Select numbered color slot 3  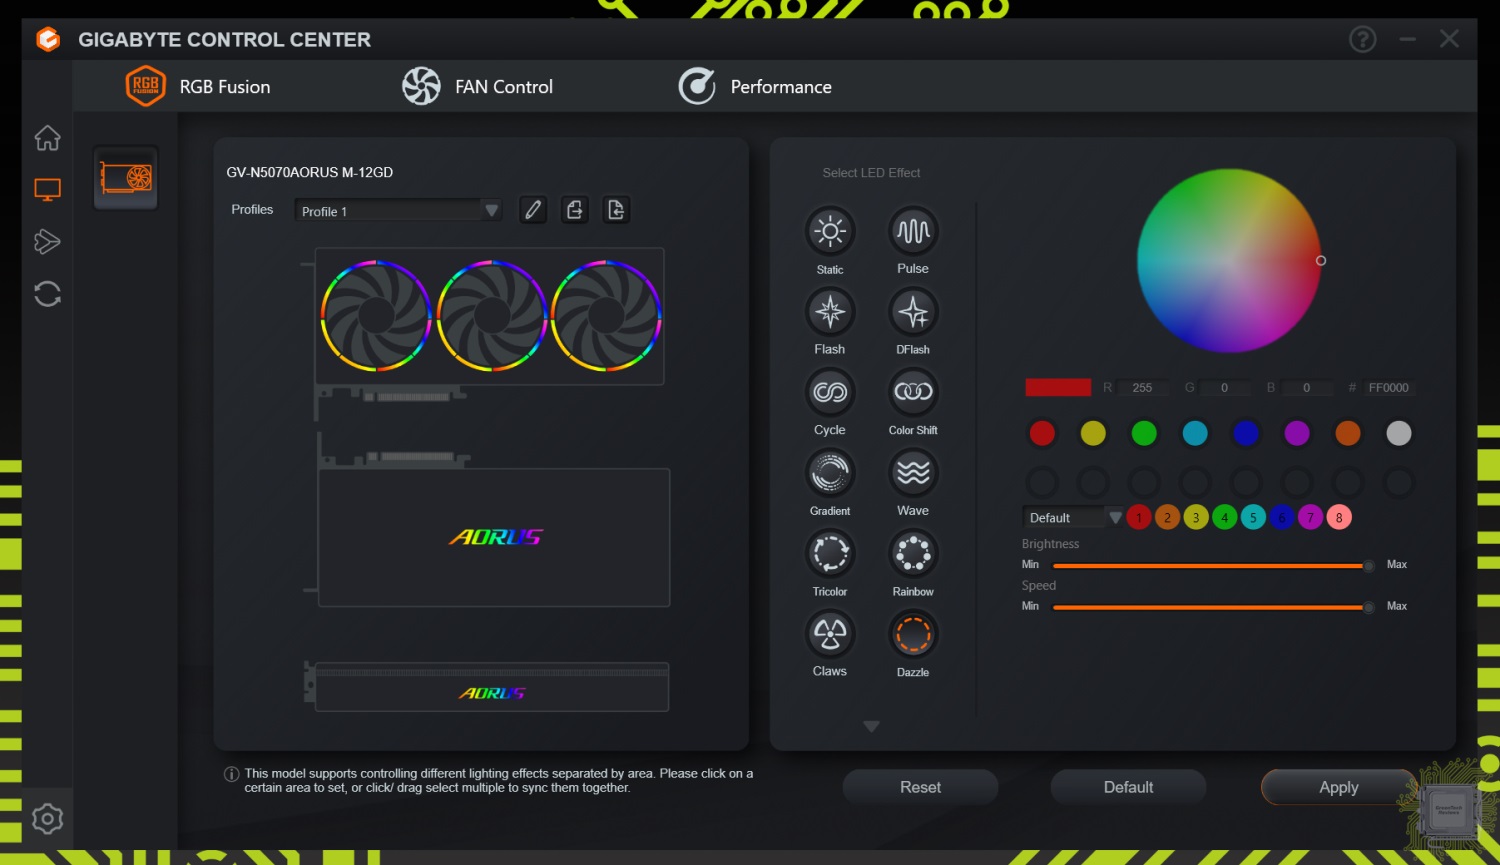point(1196,517)
